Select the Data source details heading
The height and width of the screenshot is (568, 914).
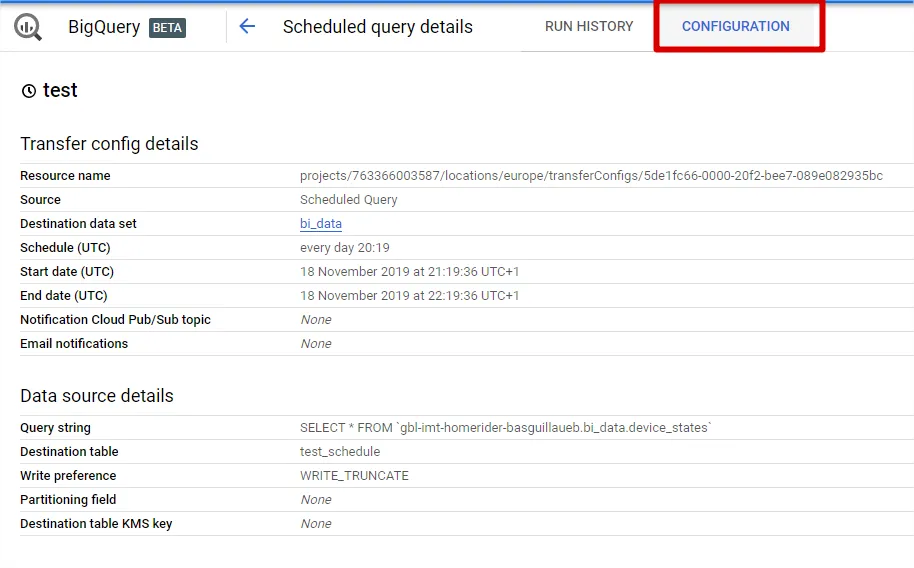coord(97,396)
